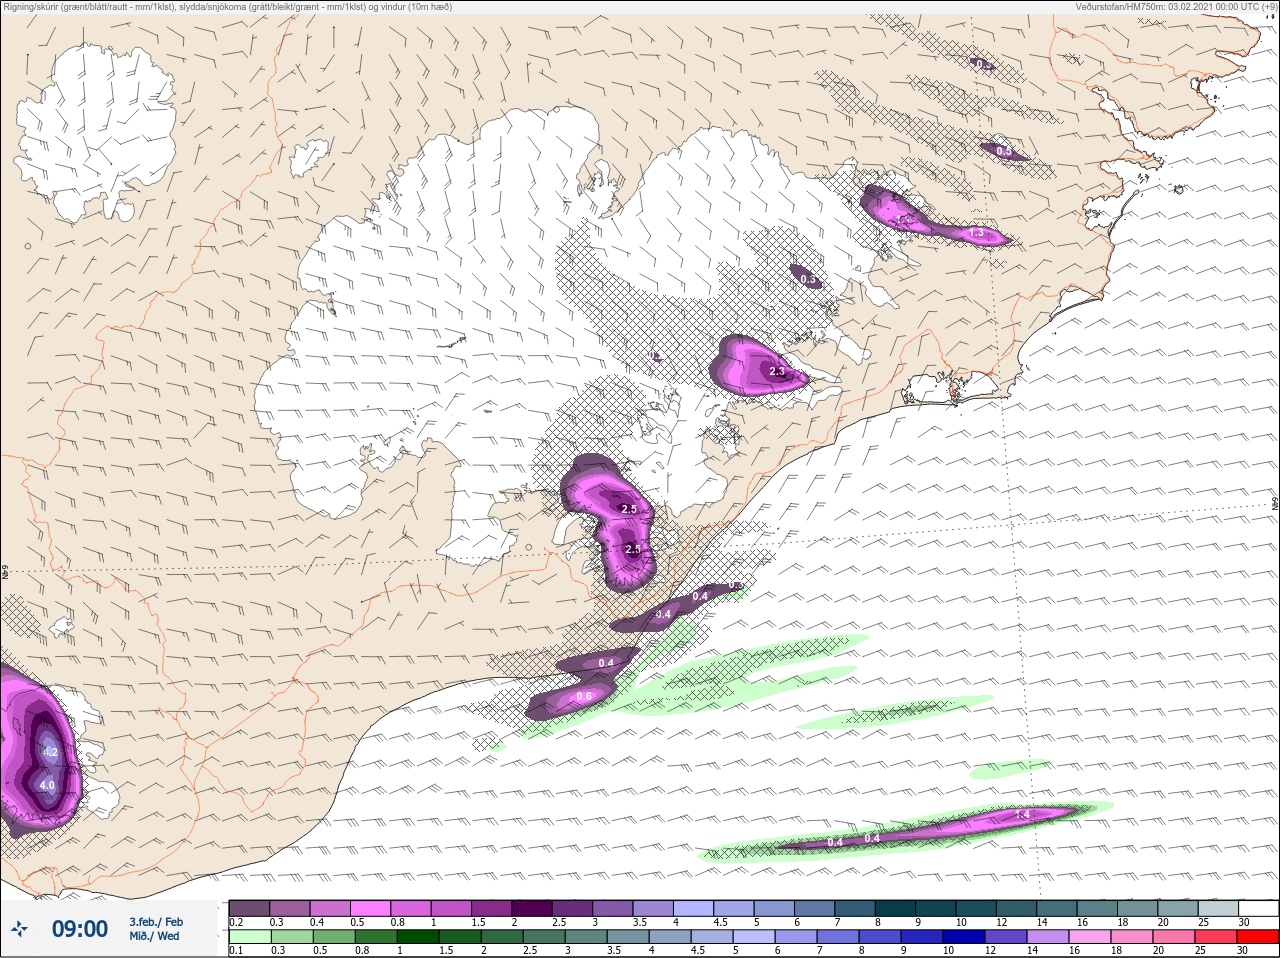
Task: Click the 'Veðurstofan/HM750m' model run text
Action: click(1176, 7)
